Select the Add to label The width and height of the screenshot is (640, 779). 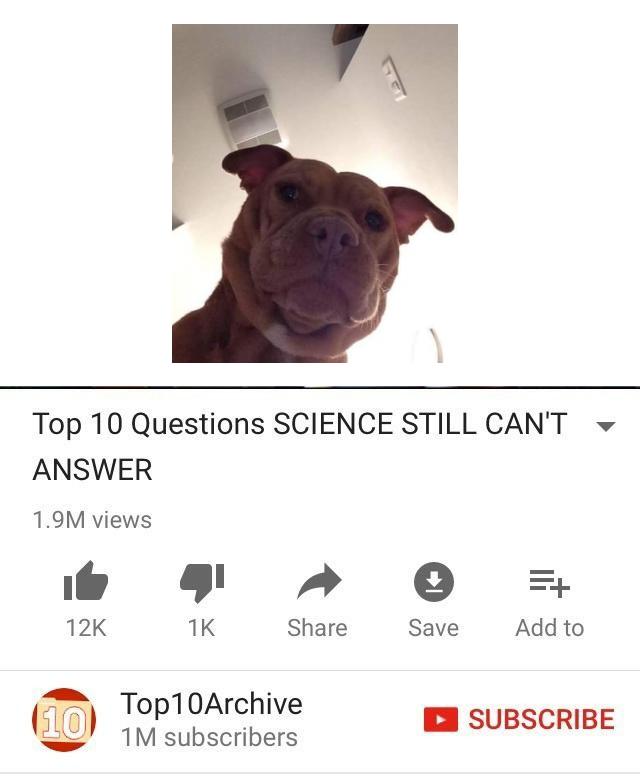(x=550, y=627)
